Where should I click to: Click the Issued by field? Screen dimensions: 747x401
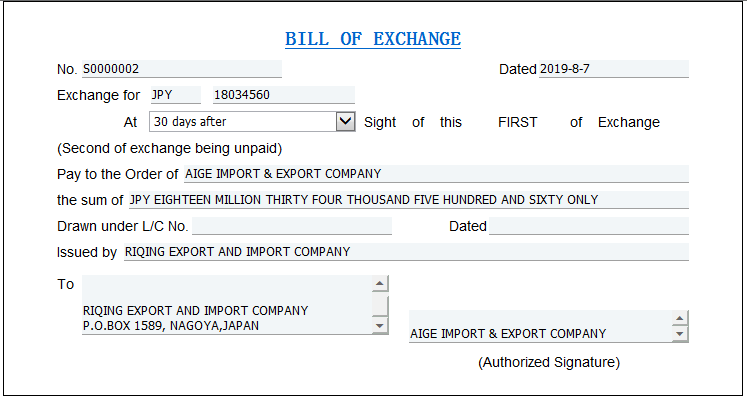404,252
